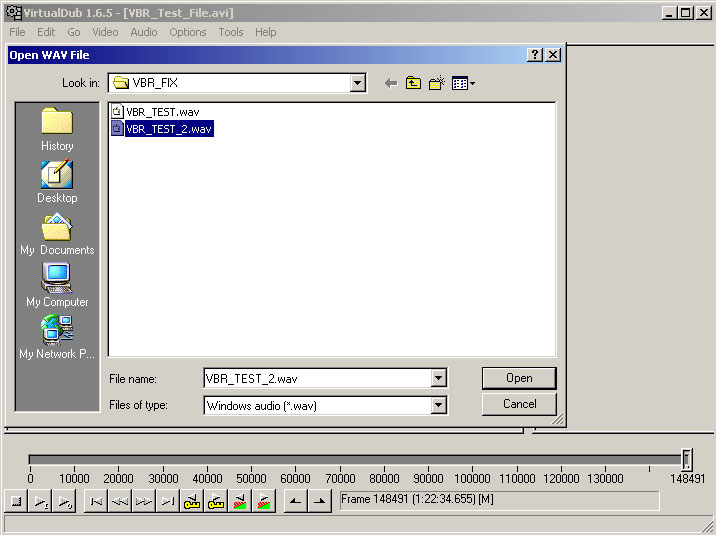Image resolution: width=716 pixels, height=535 pixels.
Task: Click the dialog help question-mark button
Action: (x=535, y=55)
